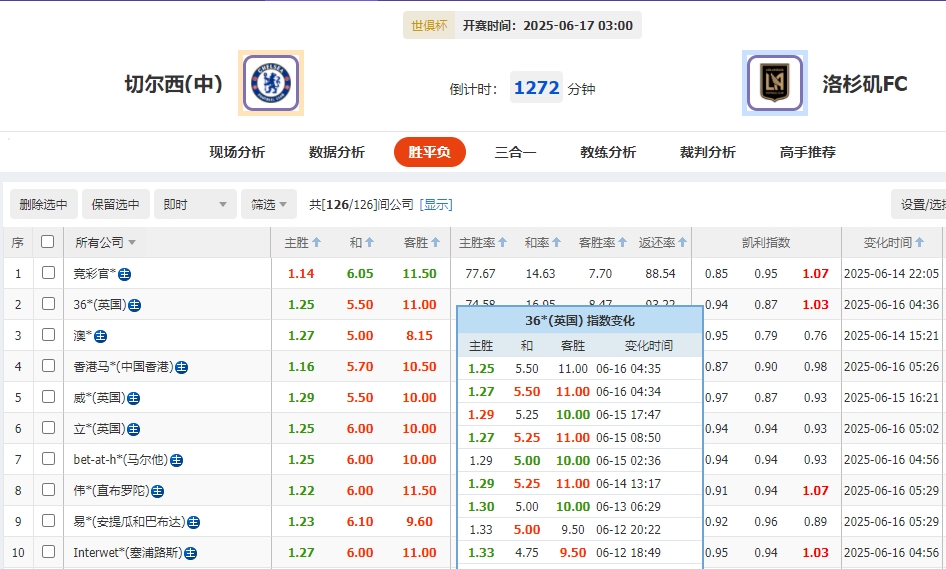Image resolution: width=946 pixels, height=569 pixels.
Task: Sort by 返还率 using its arrow icon
Action: click(683, 243)
